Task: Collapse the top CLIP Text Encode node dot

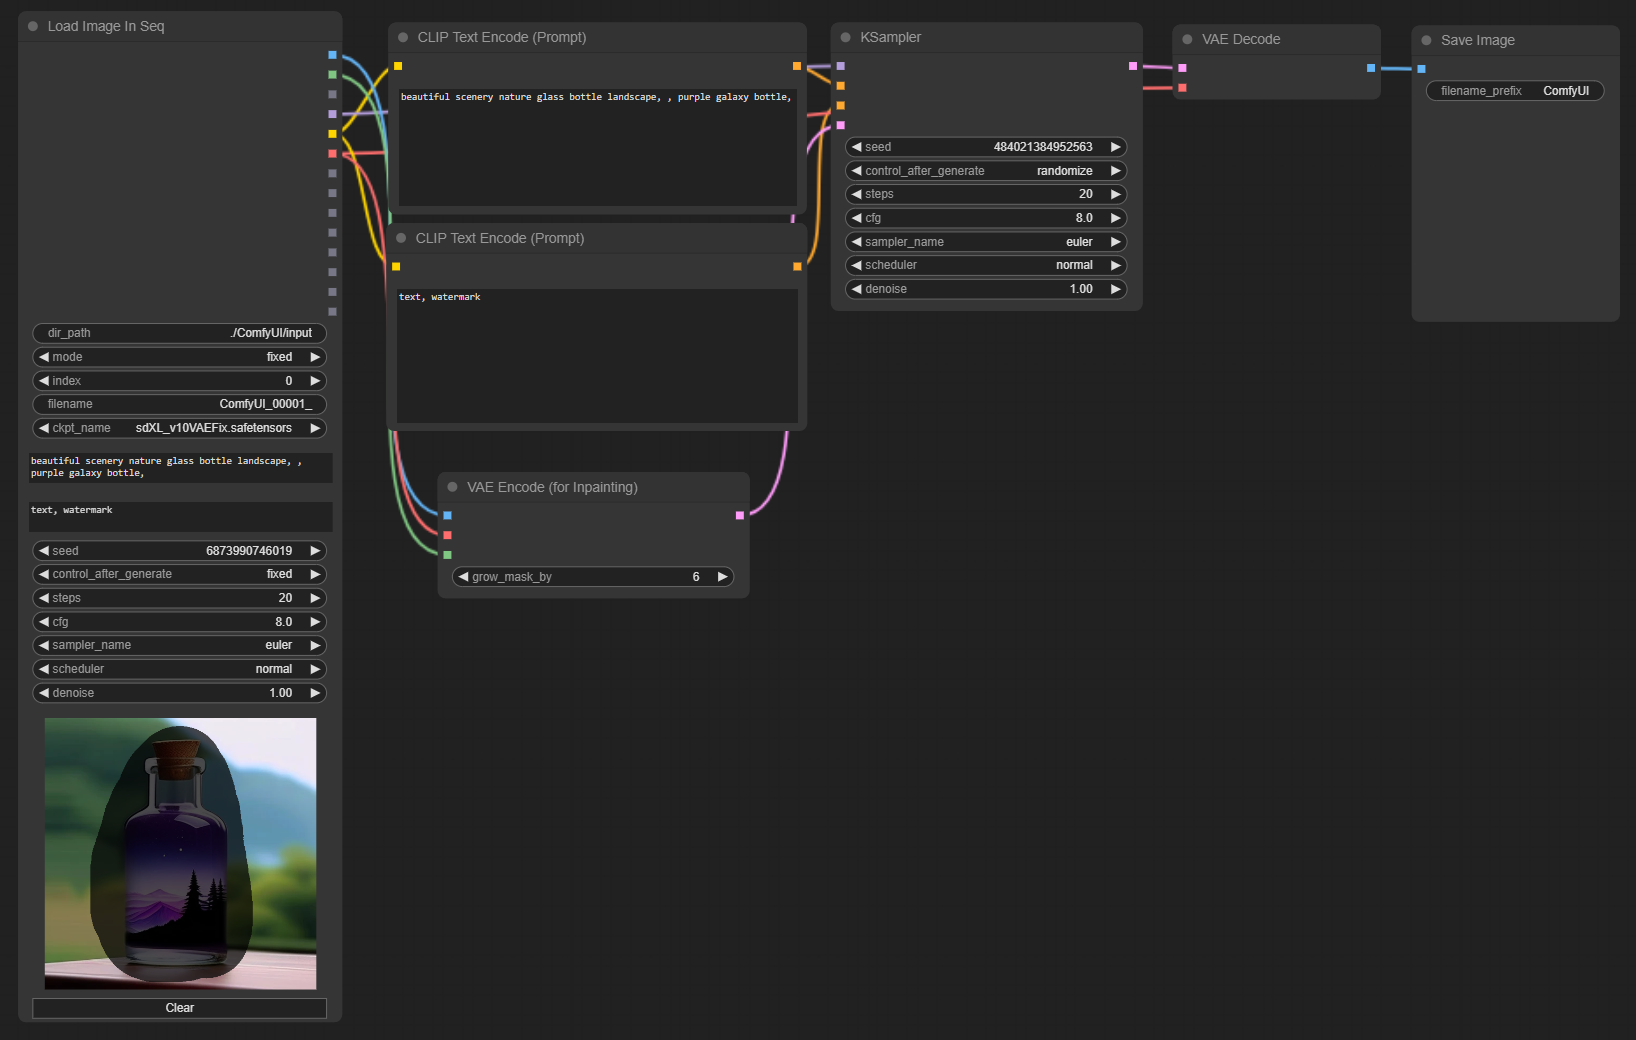Action: (x=403, y=38)
